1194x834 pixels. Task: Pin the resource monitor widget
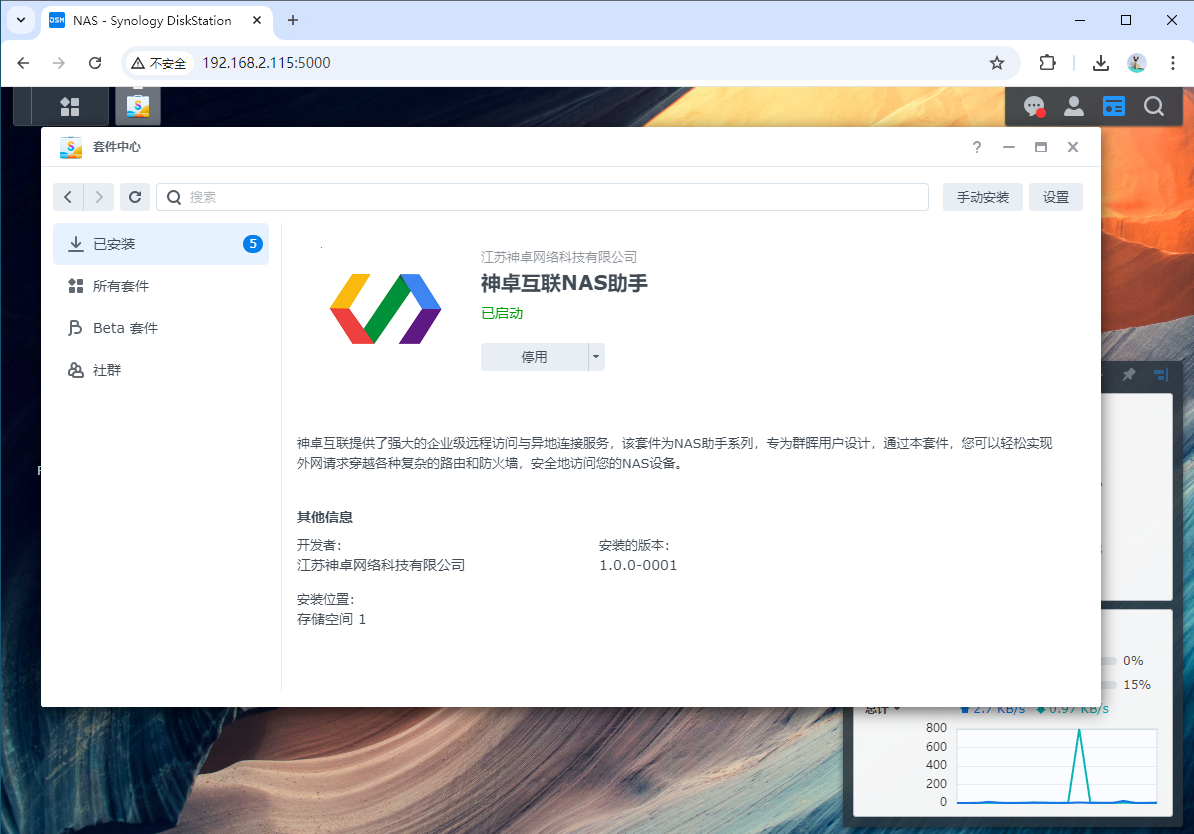[1129, 375]
